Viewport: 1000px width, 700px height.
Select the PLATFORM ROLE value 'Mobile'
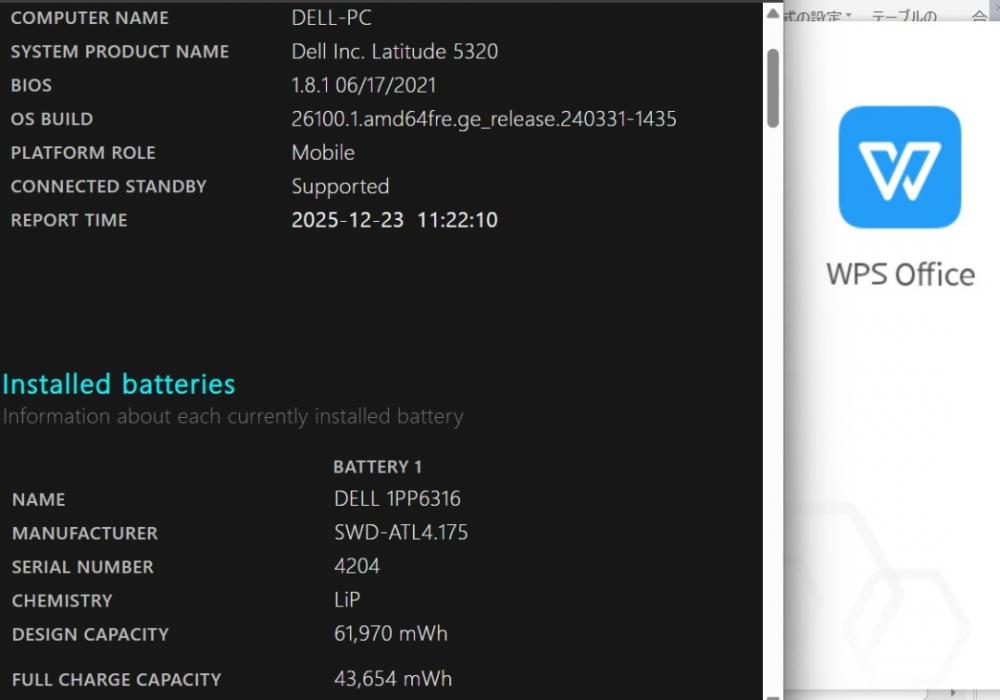(x=323, y=153)
